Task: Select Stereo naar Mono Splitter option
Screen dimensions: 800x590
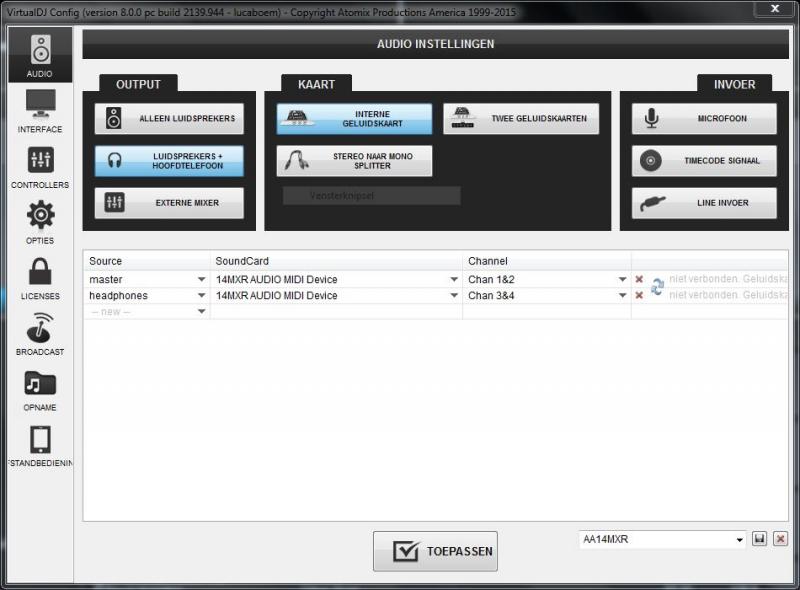Action: pyautogui.click(x=354, y=161)
